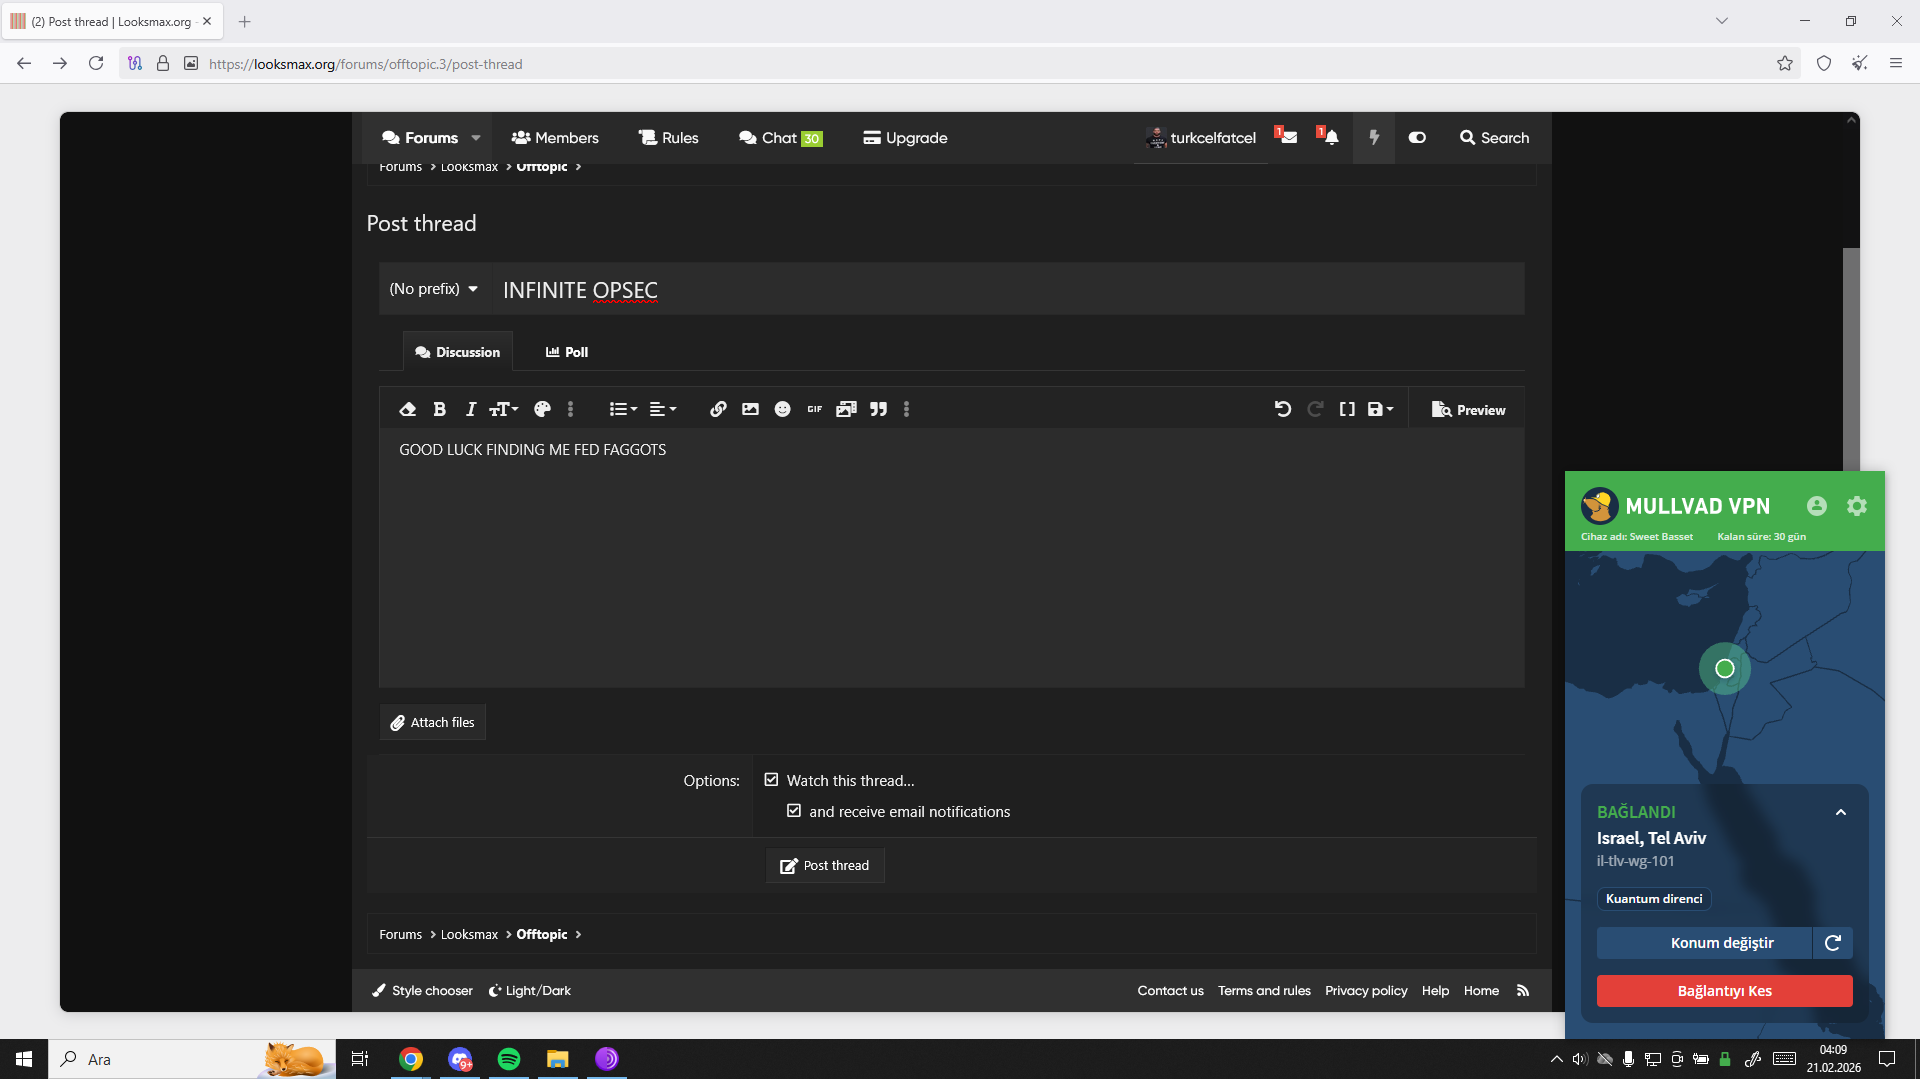Switch to the Poll tab

point(567,352)
